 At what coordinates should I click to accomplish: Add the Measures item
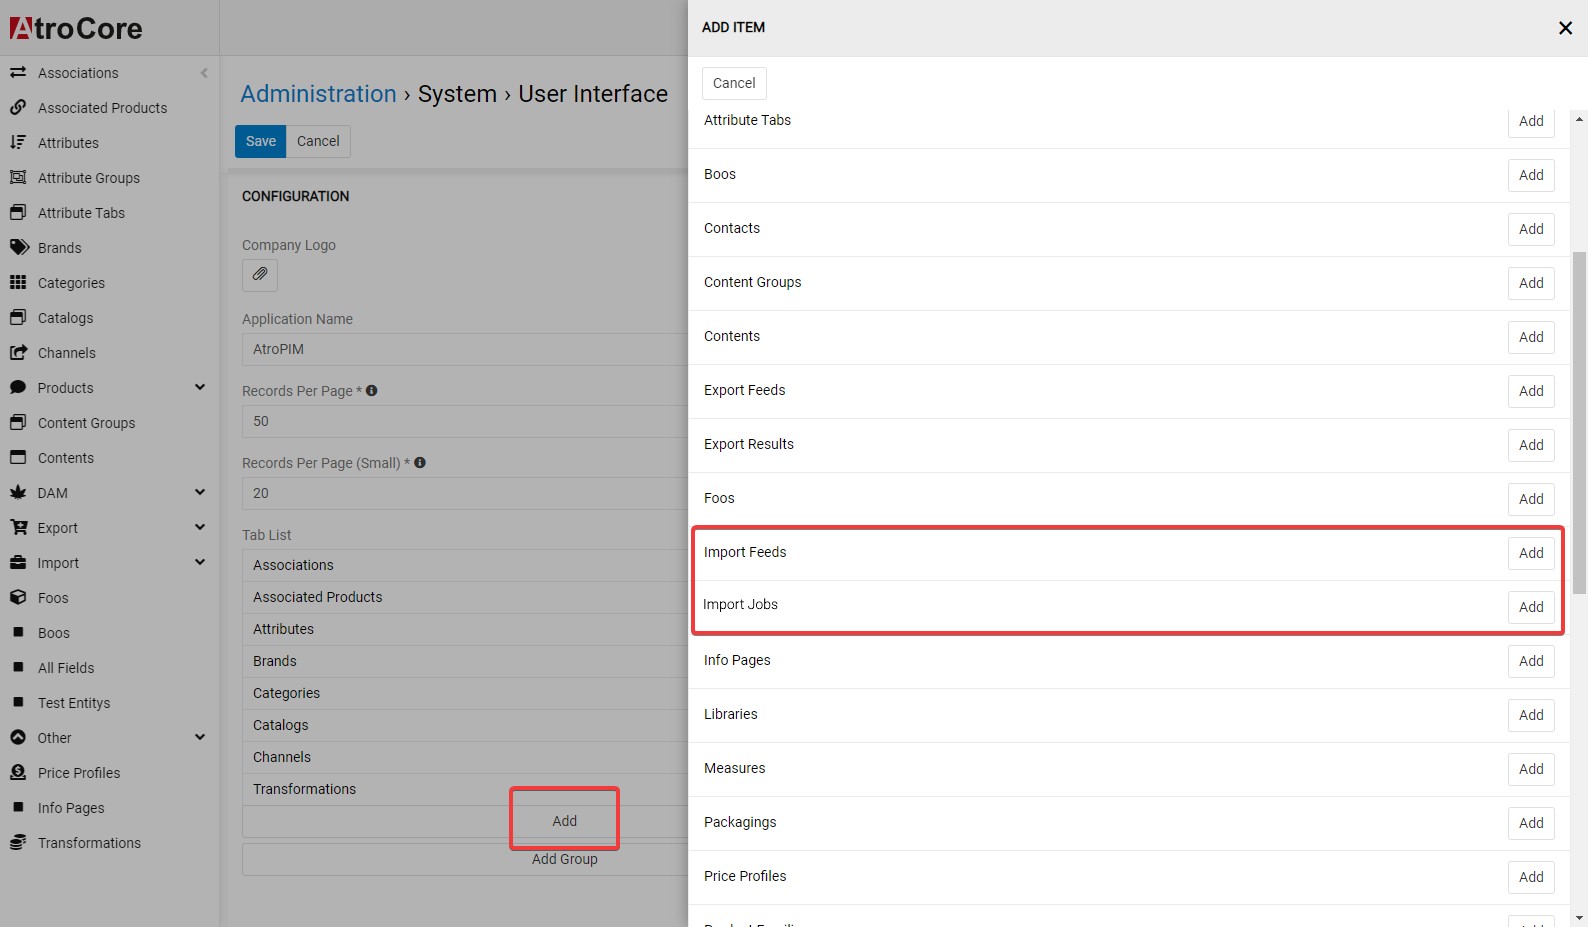[1531, 769]
